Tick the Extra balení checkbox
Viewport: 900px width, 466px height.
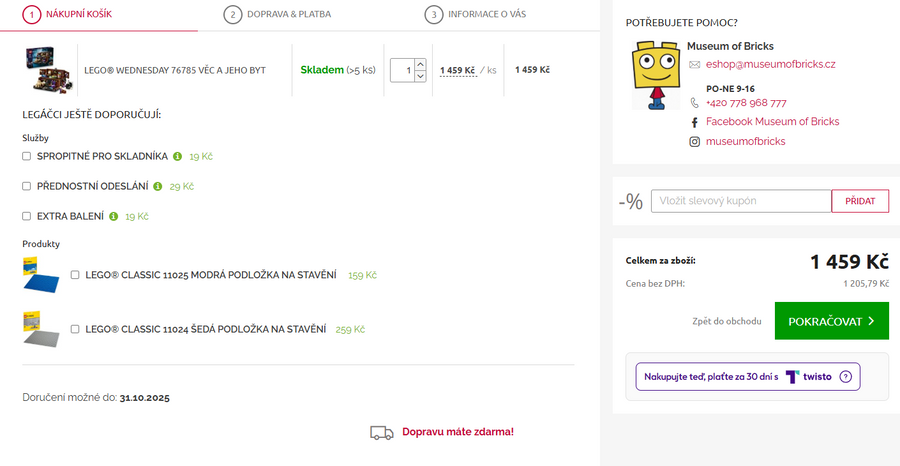pyautogui.click(x=27, y=216)
